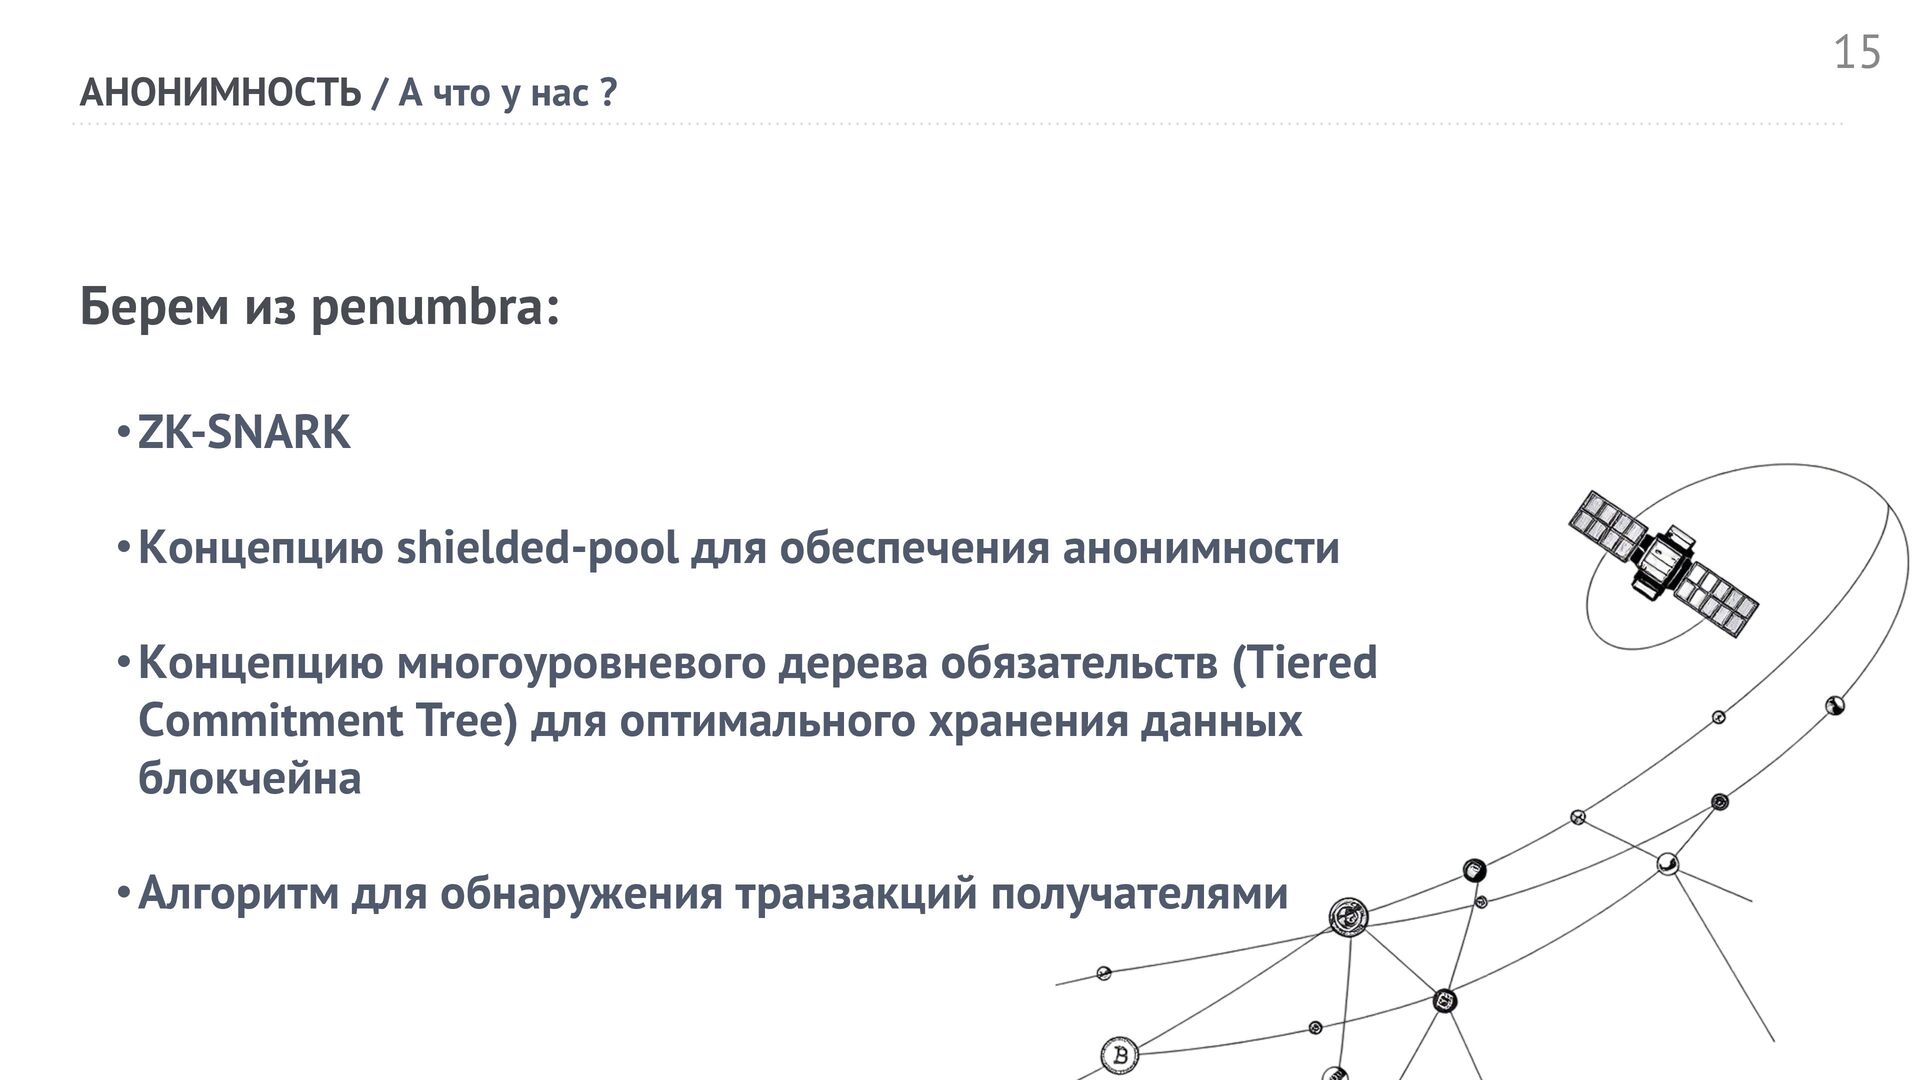The height and width of the screenshot is (1080, 1920).
Task: Click the Bitcoin coin icon
Action: point(1120,1054)
